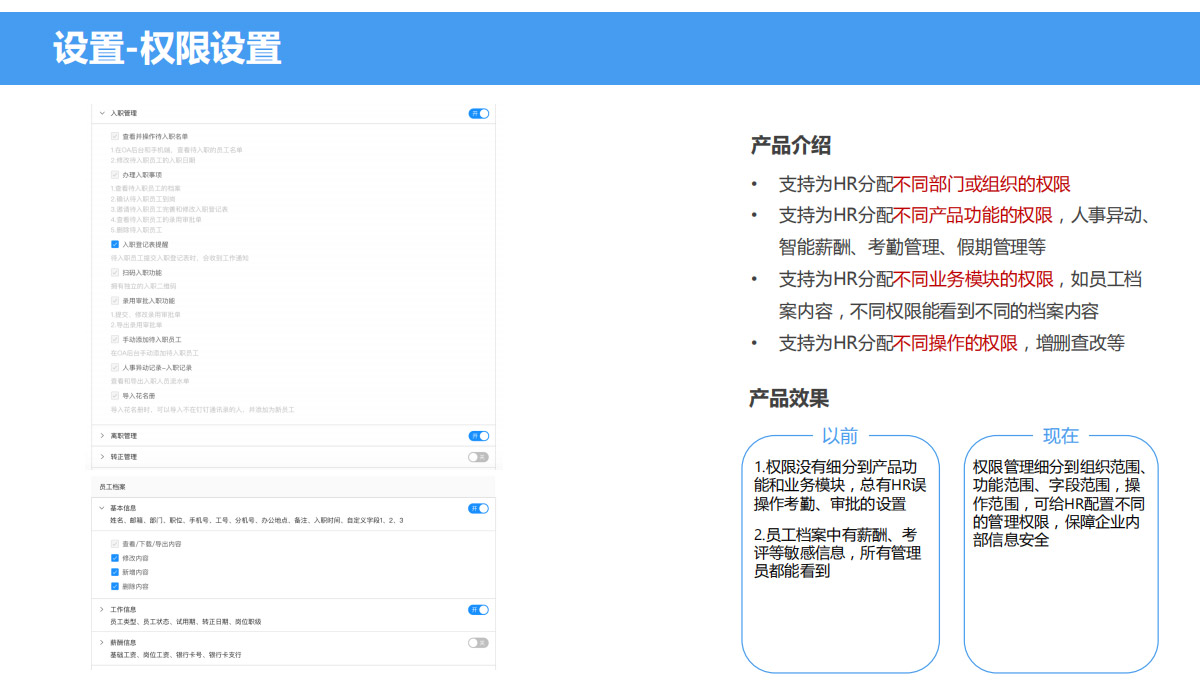Click the 查看/下载/导出内容 checkbox
1200x693 pixels.
pyautogui.click(x=115, y=544)
